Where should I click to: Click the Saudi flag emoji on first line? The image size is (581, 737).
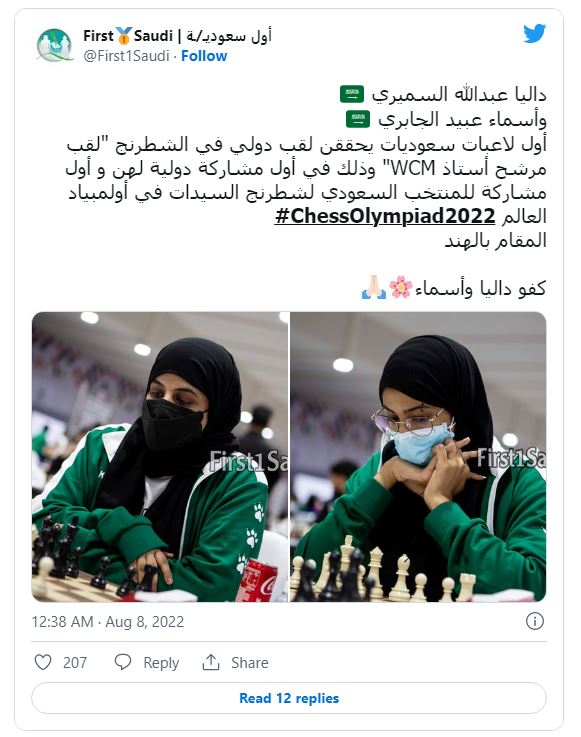coord(352,94)
